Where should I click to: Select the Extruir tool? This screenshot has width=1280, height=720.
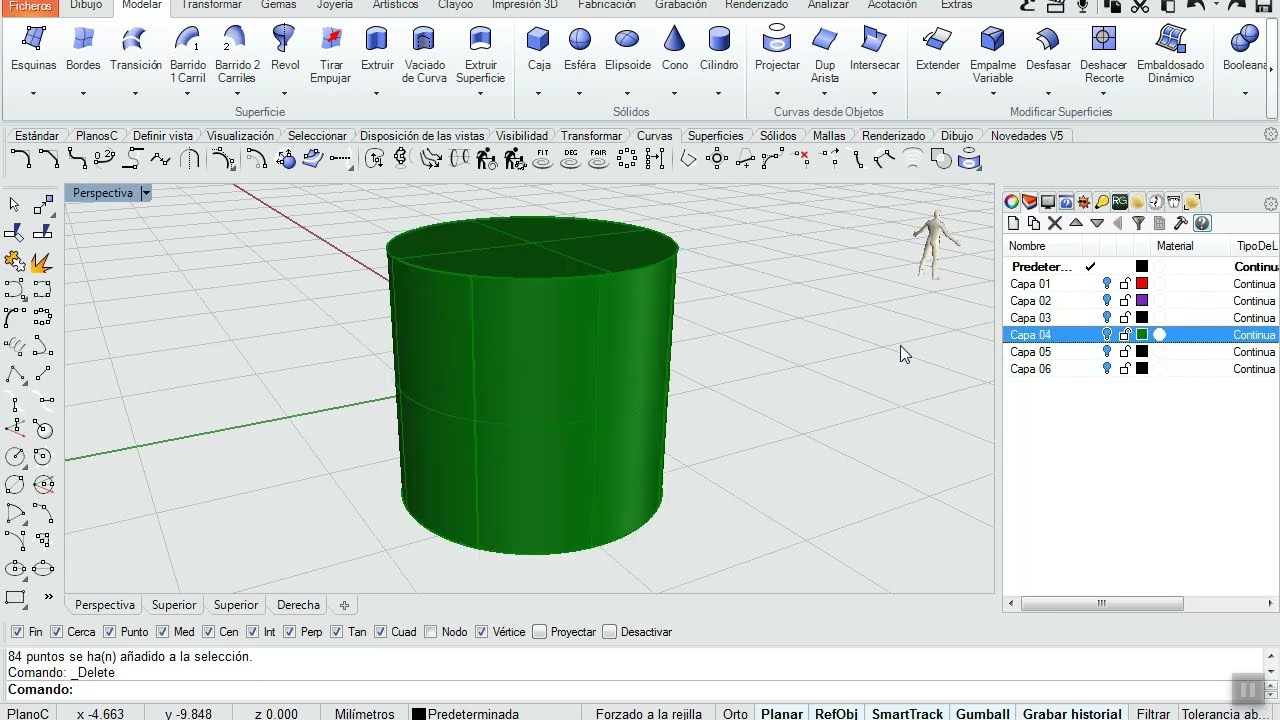coord(377,49)
